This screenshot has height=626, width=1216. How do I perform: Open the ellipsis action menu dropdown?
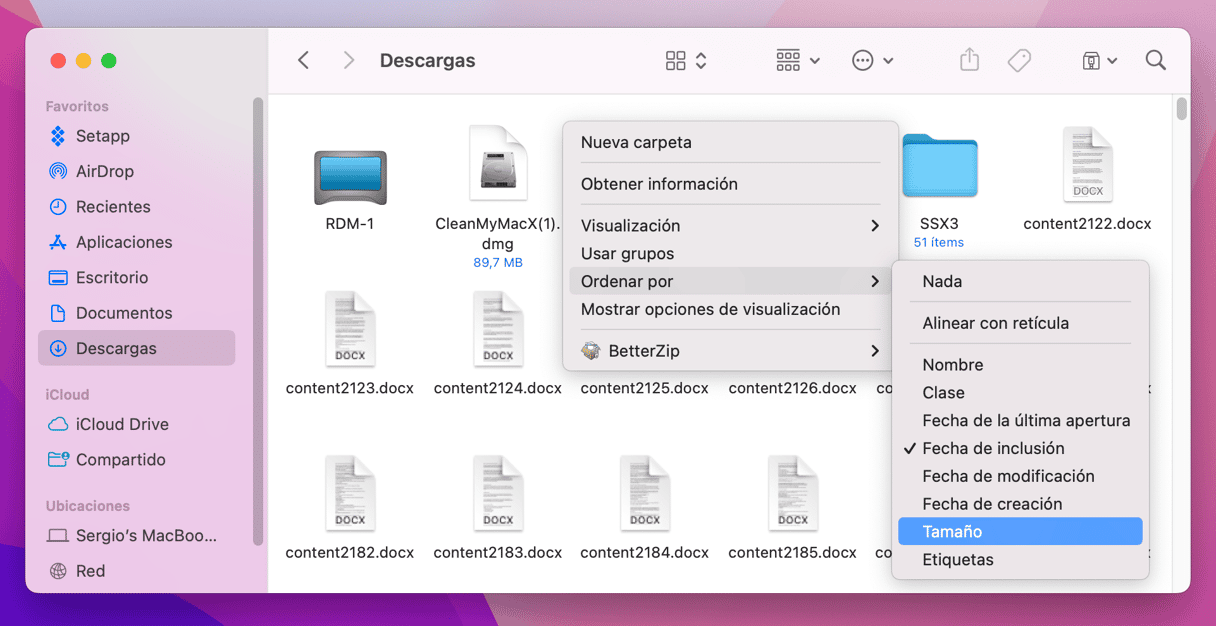tap(872, 61)
